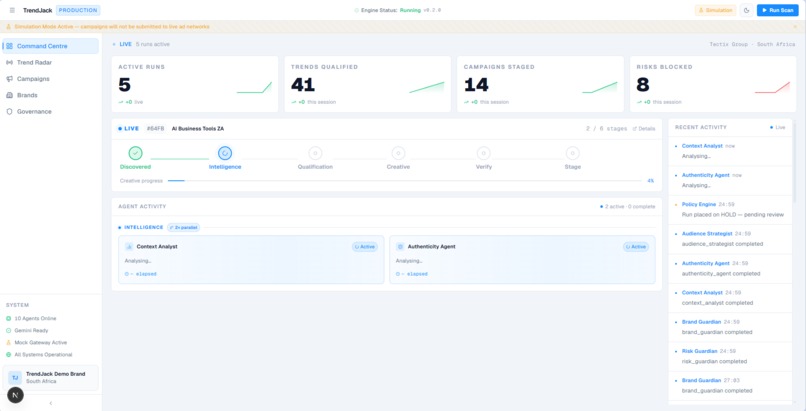The width and height of the screenshot is (806, 411).
Task: Select the Active Runs stat card
Action: 195,84
